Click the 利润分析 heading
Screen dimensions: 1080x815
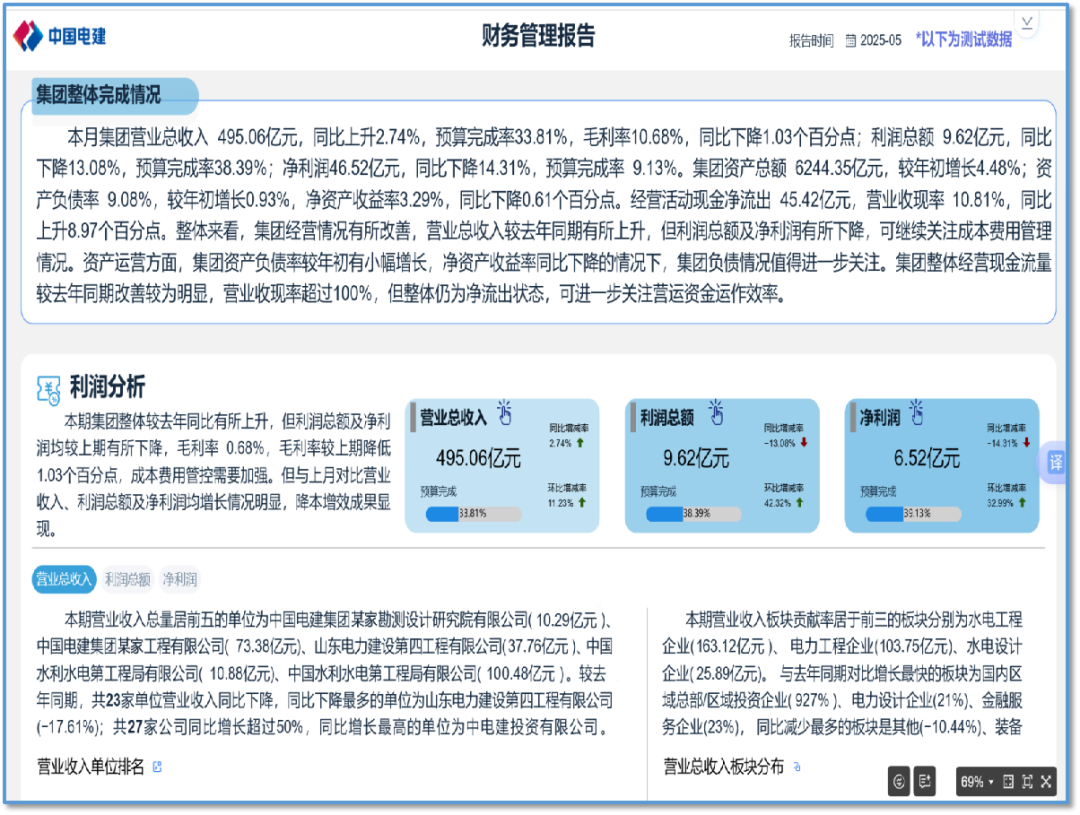pyautogui.click(x=107, y=387)
